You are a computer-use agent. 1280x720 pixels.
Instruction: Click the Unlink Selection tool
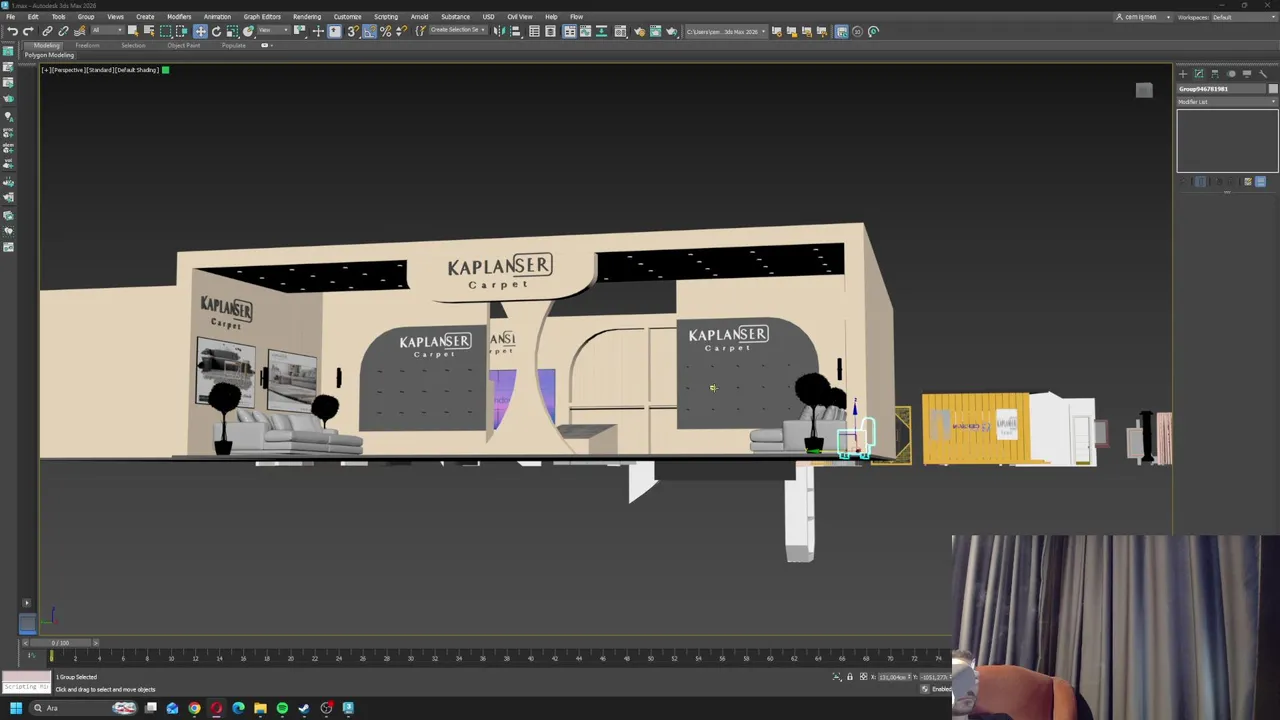coord(63,31)
